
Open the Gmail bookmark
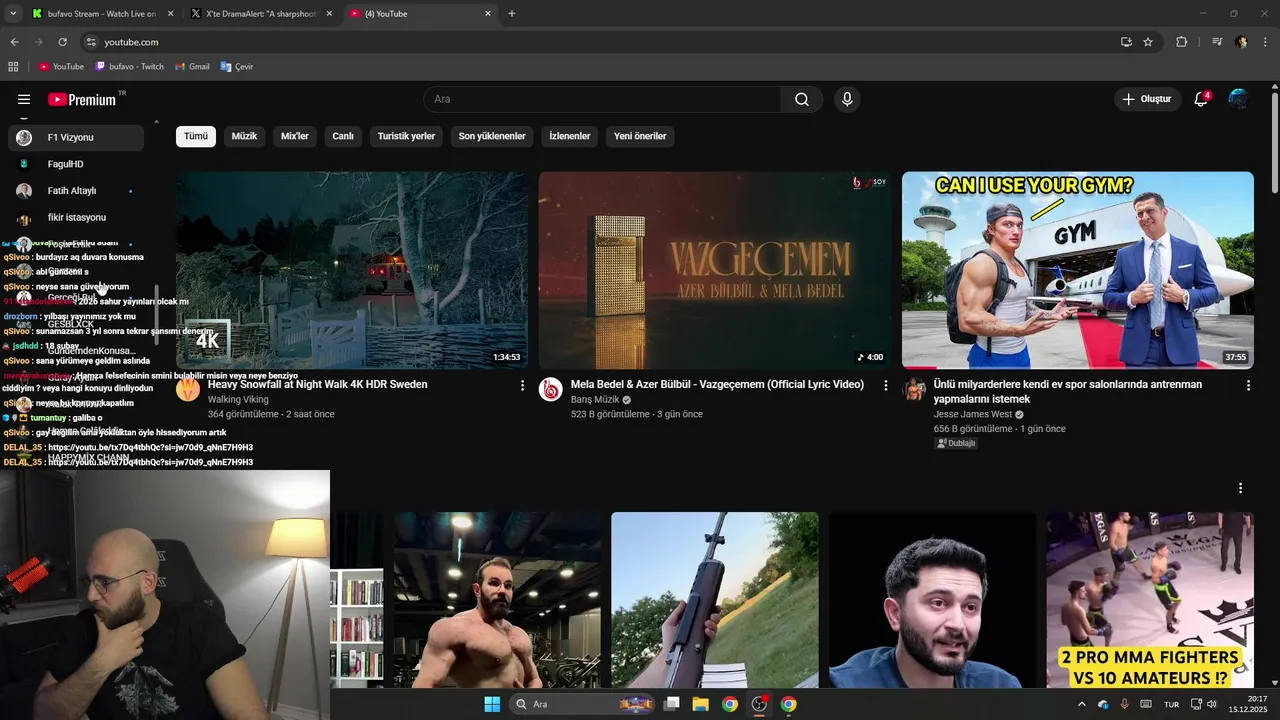(x=192, y=67)
